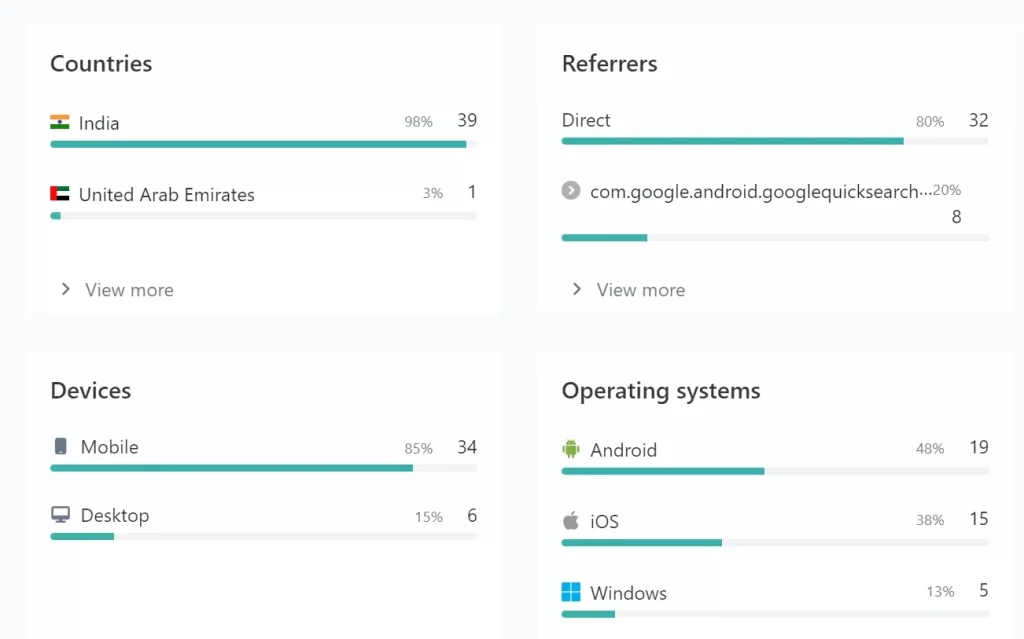Click the Operating systems heading
The image size is (1024, 639).
click(x=661, y=391)
